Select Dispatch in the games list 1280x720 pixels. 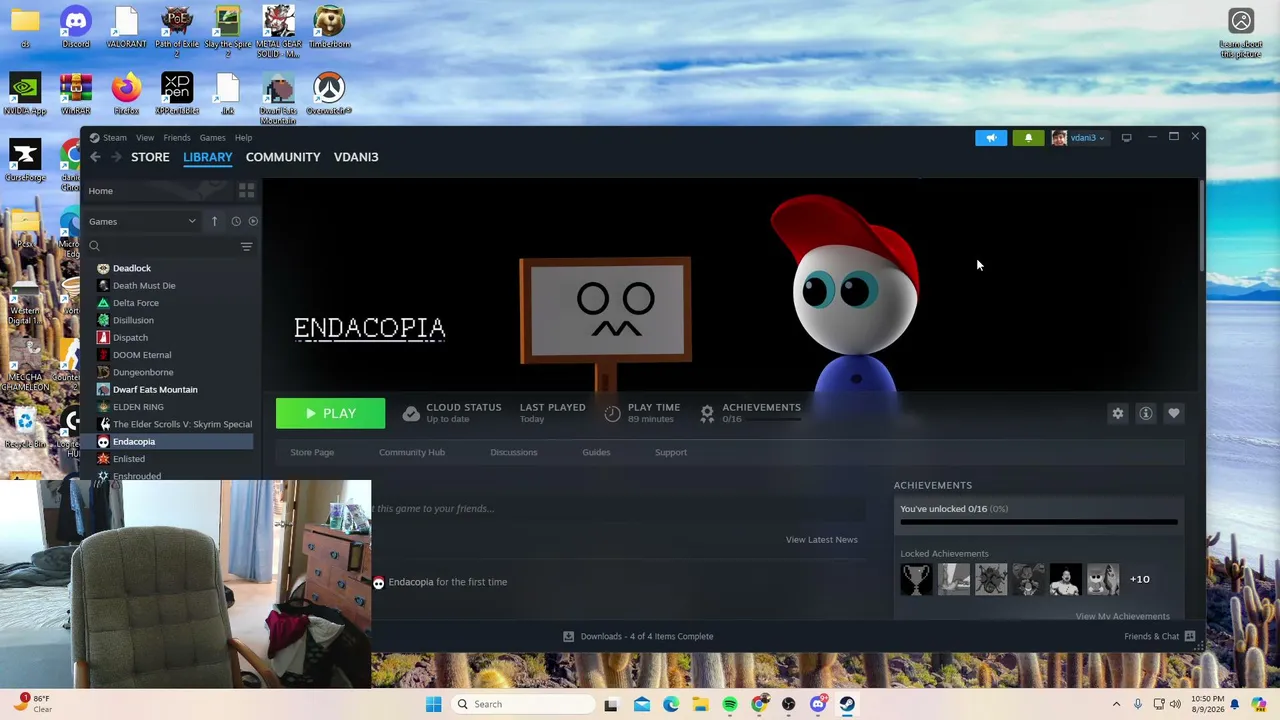coord(130,337)
